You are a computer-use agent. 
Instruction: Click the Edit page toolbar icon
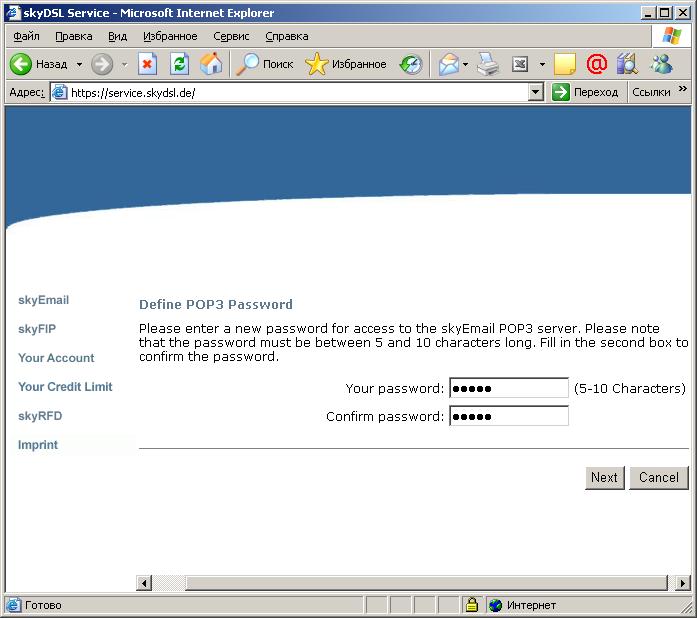pos(520,64)
